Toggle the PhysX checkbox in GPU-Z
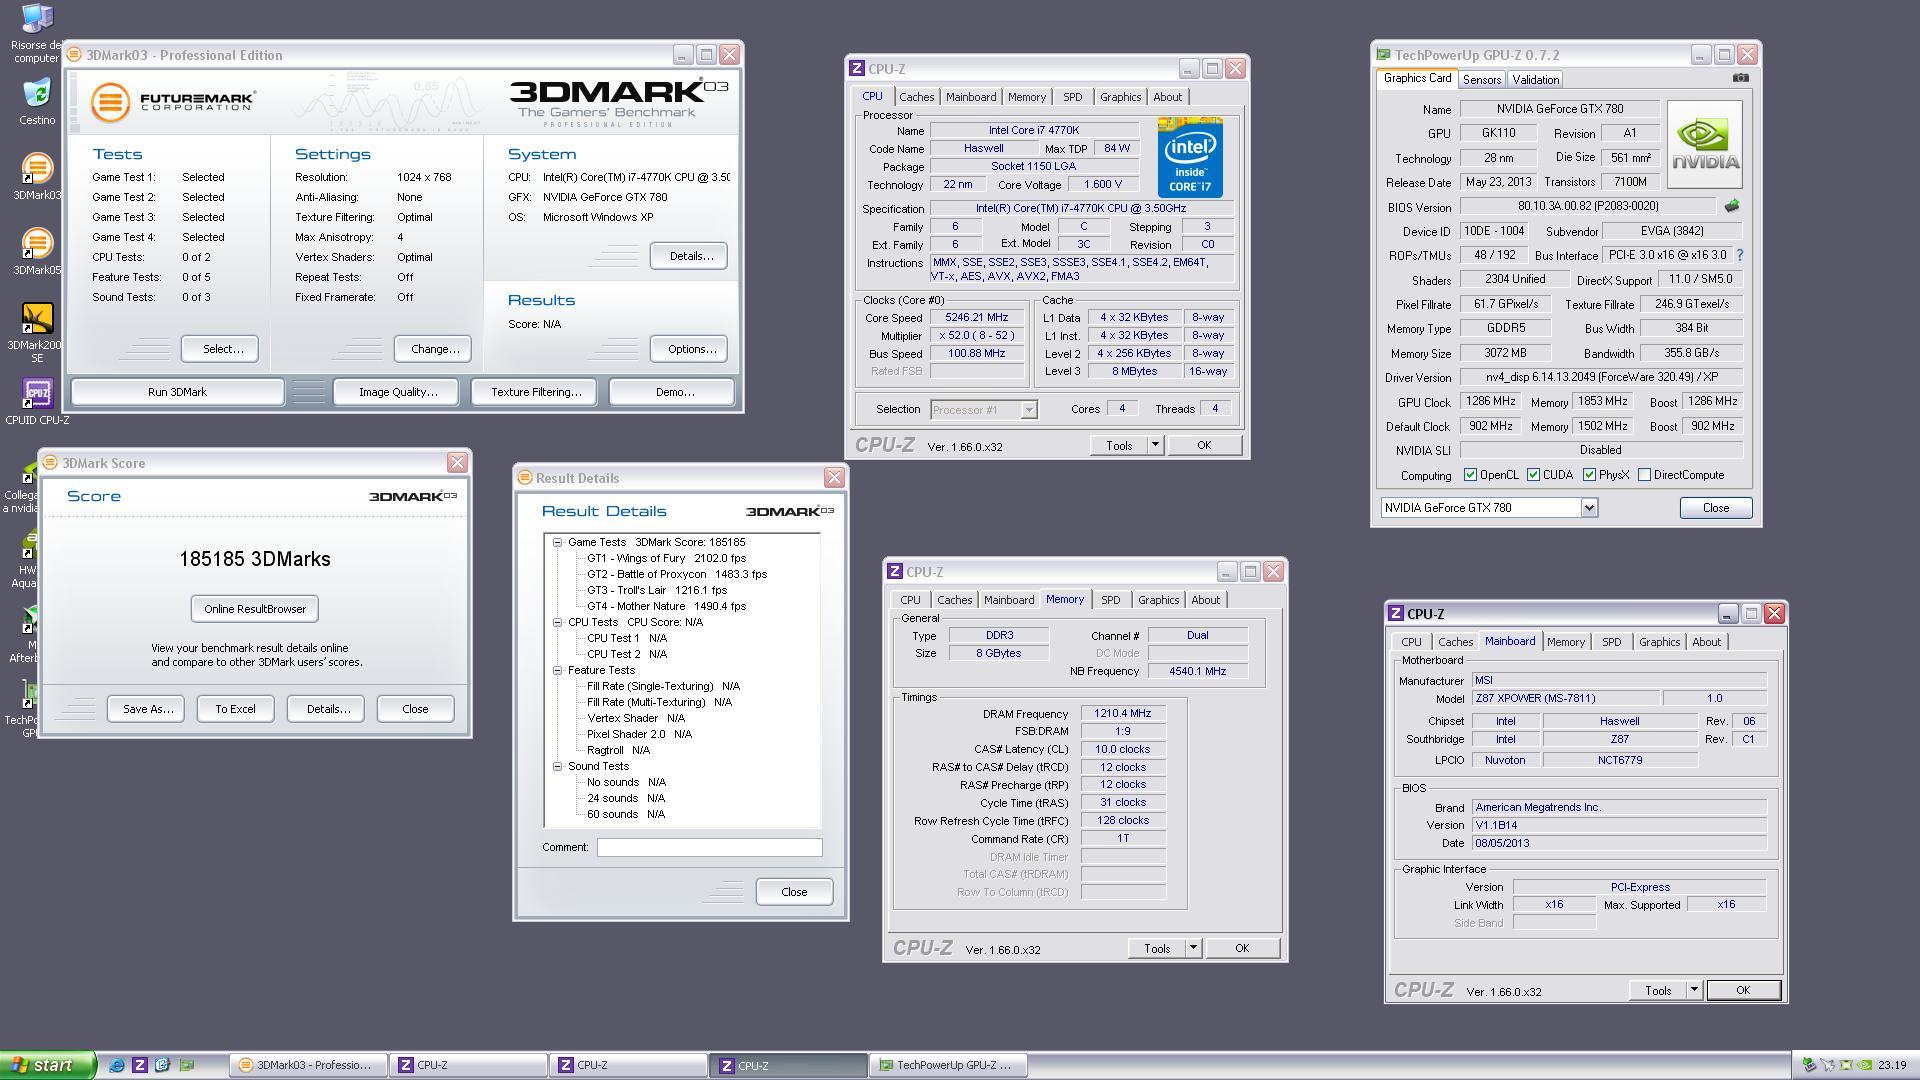 [x=1589, y=475]
